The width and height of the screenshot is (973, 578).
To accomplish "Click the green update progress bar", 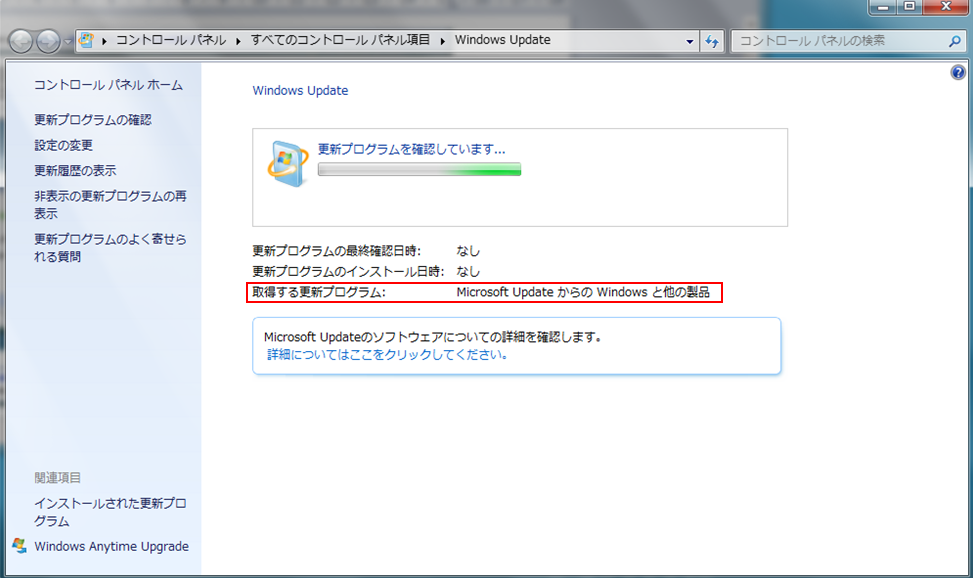I will click(x=419, y=169).
